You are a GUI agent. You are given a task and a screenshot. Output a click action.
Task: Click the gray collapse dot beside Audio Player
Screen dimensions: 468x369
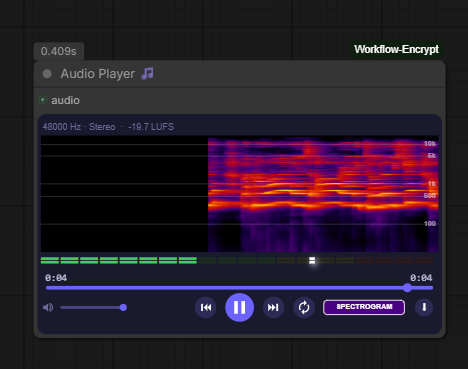[47, 74]
